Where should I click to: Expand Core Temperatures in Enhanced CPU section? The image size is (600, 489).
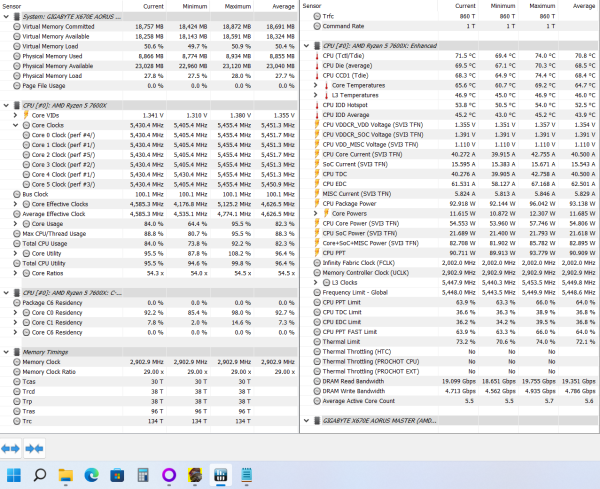[x=316, y=85]
